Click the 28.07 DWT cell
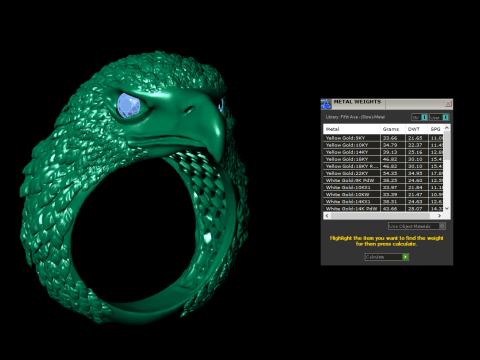This screenshot has height=360, width=480. pyautogui.click(x=416, y=208)
